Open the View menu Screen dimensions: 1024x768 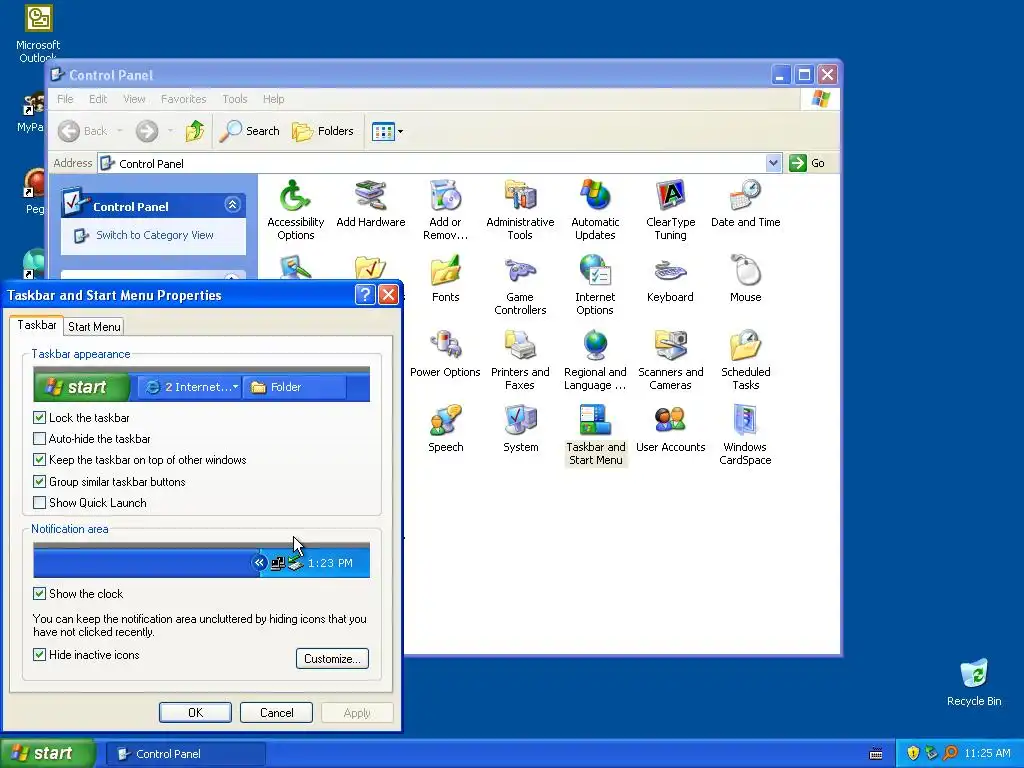point(134,99)
